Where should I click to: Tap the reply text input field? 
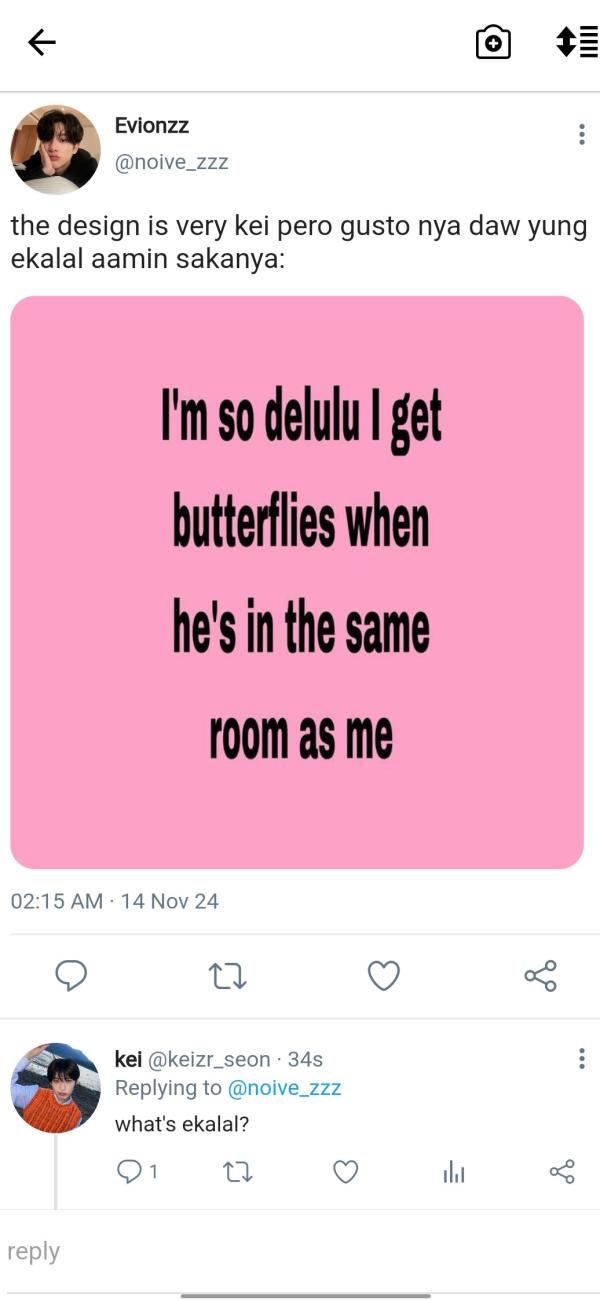[x=300, y=1251]
